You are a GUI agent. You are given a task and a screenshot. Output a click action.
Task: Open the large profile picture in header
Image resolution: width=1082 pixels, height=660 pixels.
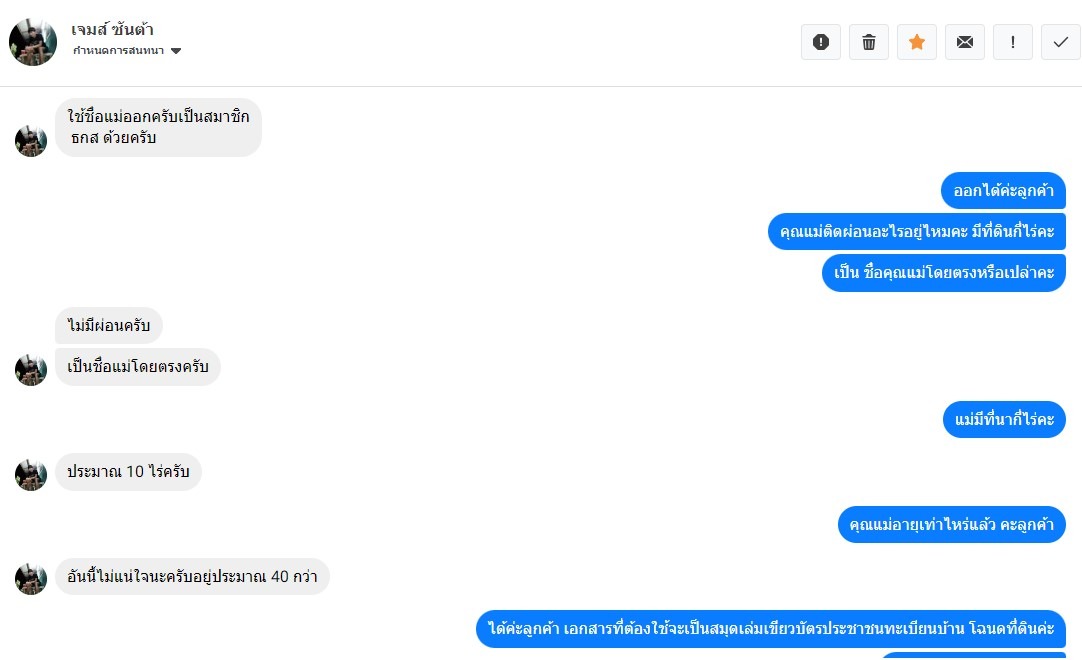32,42
